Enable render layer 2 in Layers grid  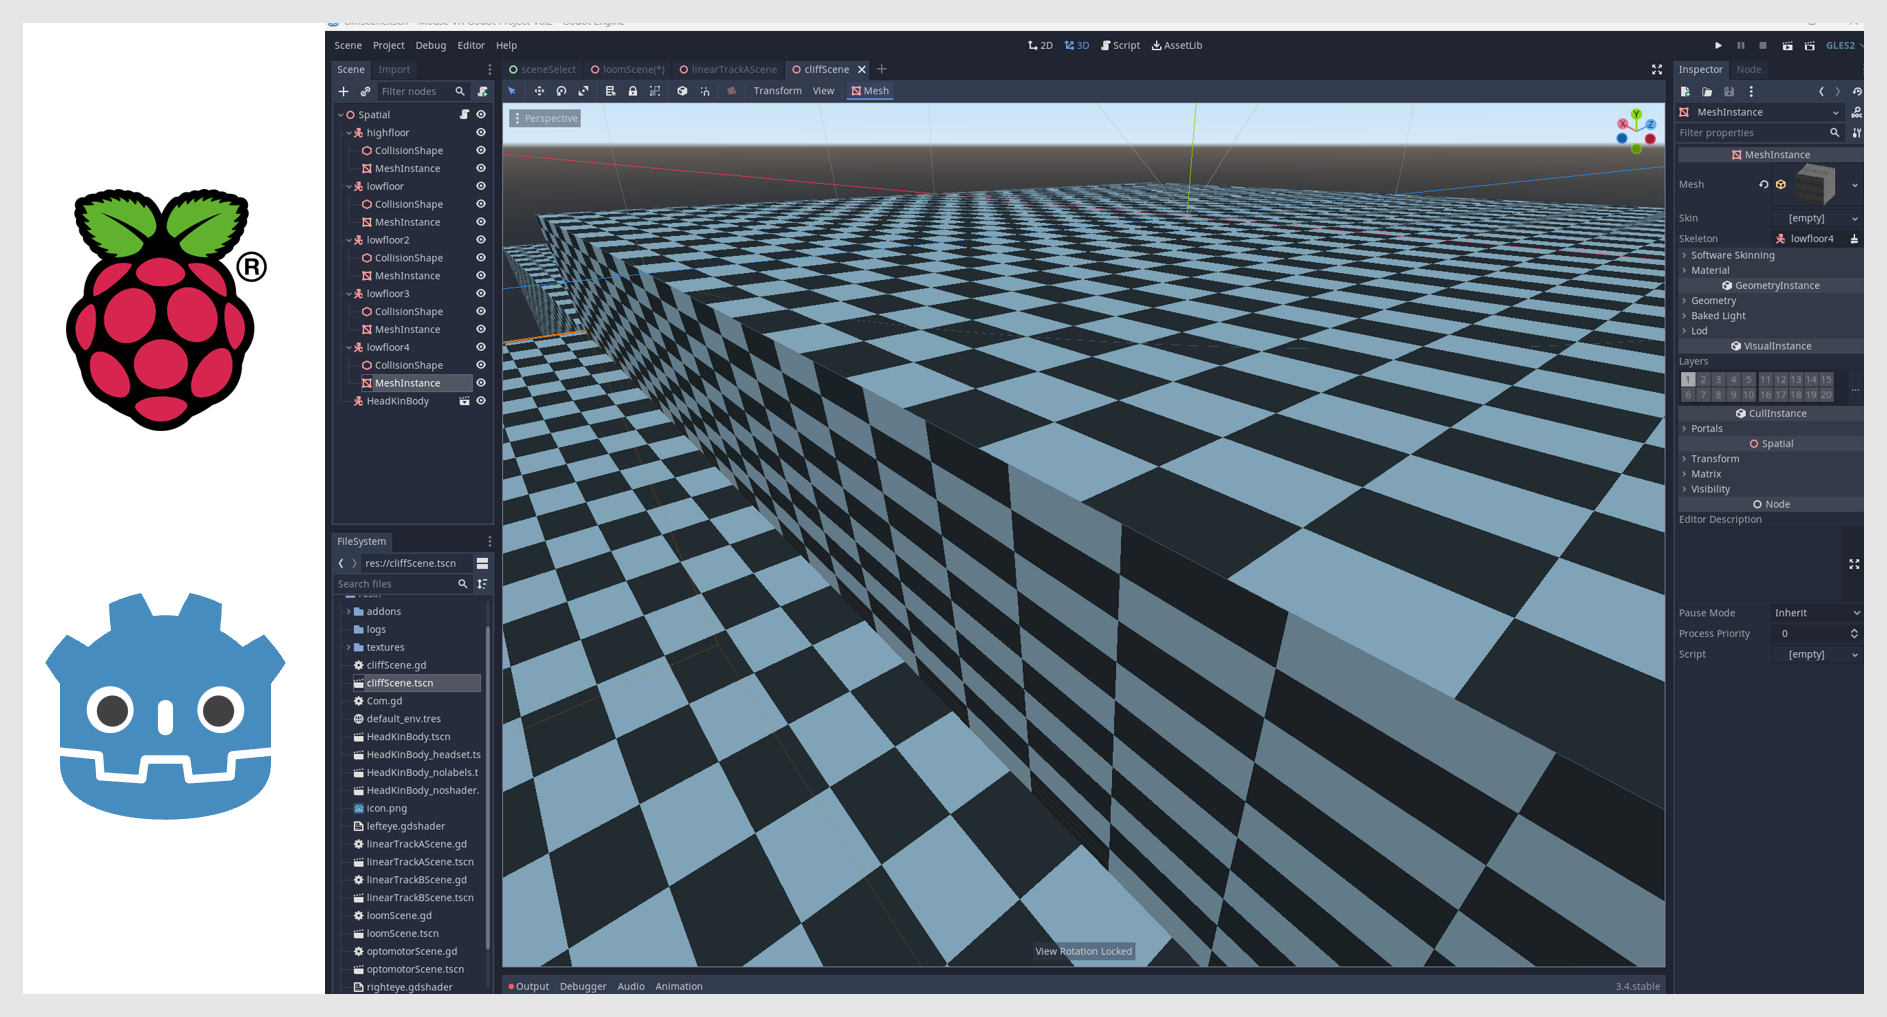pos(1703,380)
